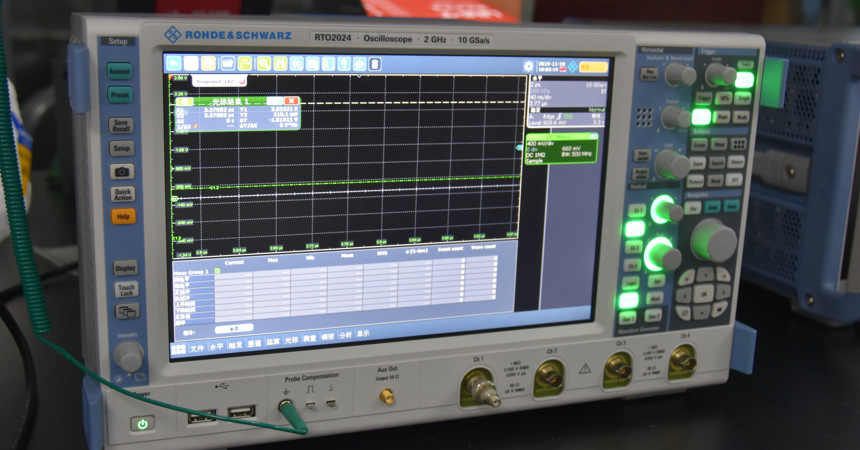Open the 触发 (Trigger) menu

click(235, 344)
